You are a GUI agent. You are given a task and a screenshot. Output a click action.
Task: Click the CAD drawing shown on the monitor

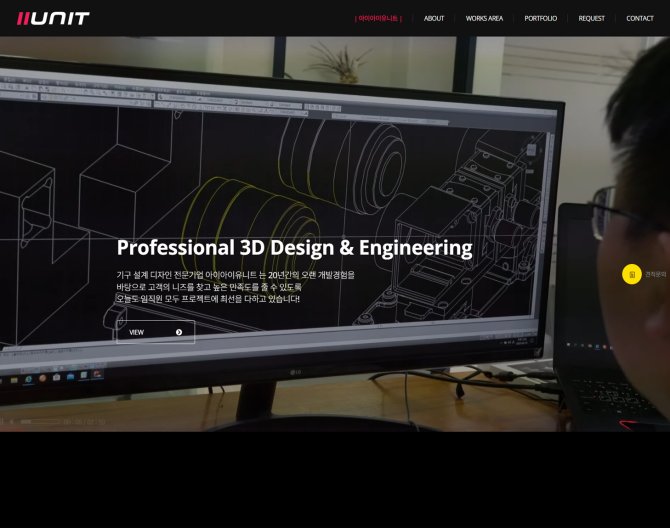(300, 160)
